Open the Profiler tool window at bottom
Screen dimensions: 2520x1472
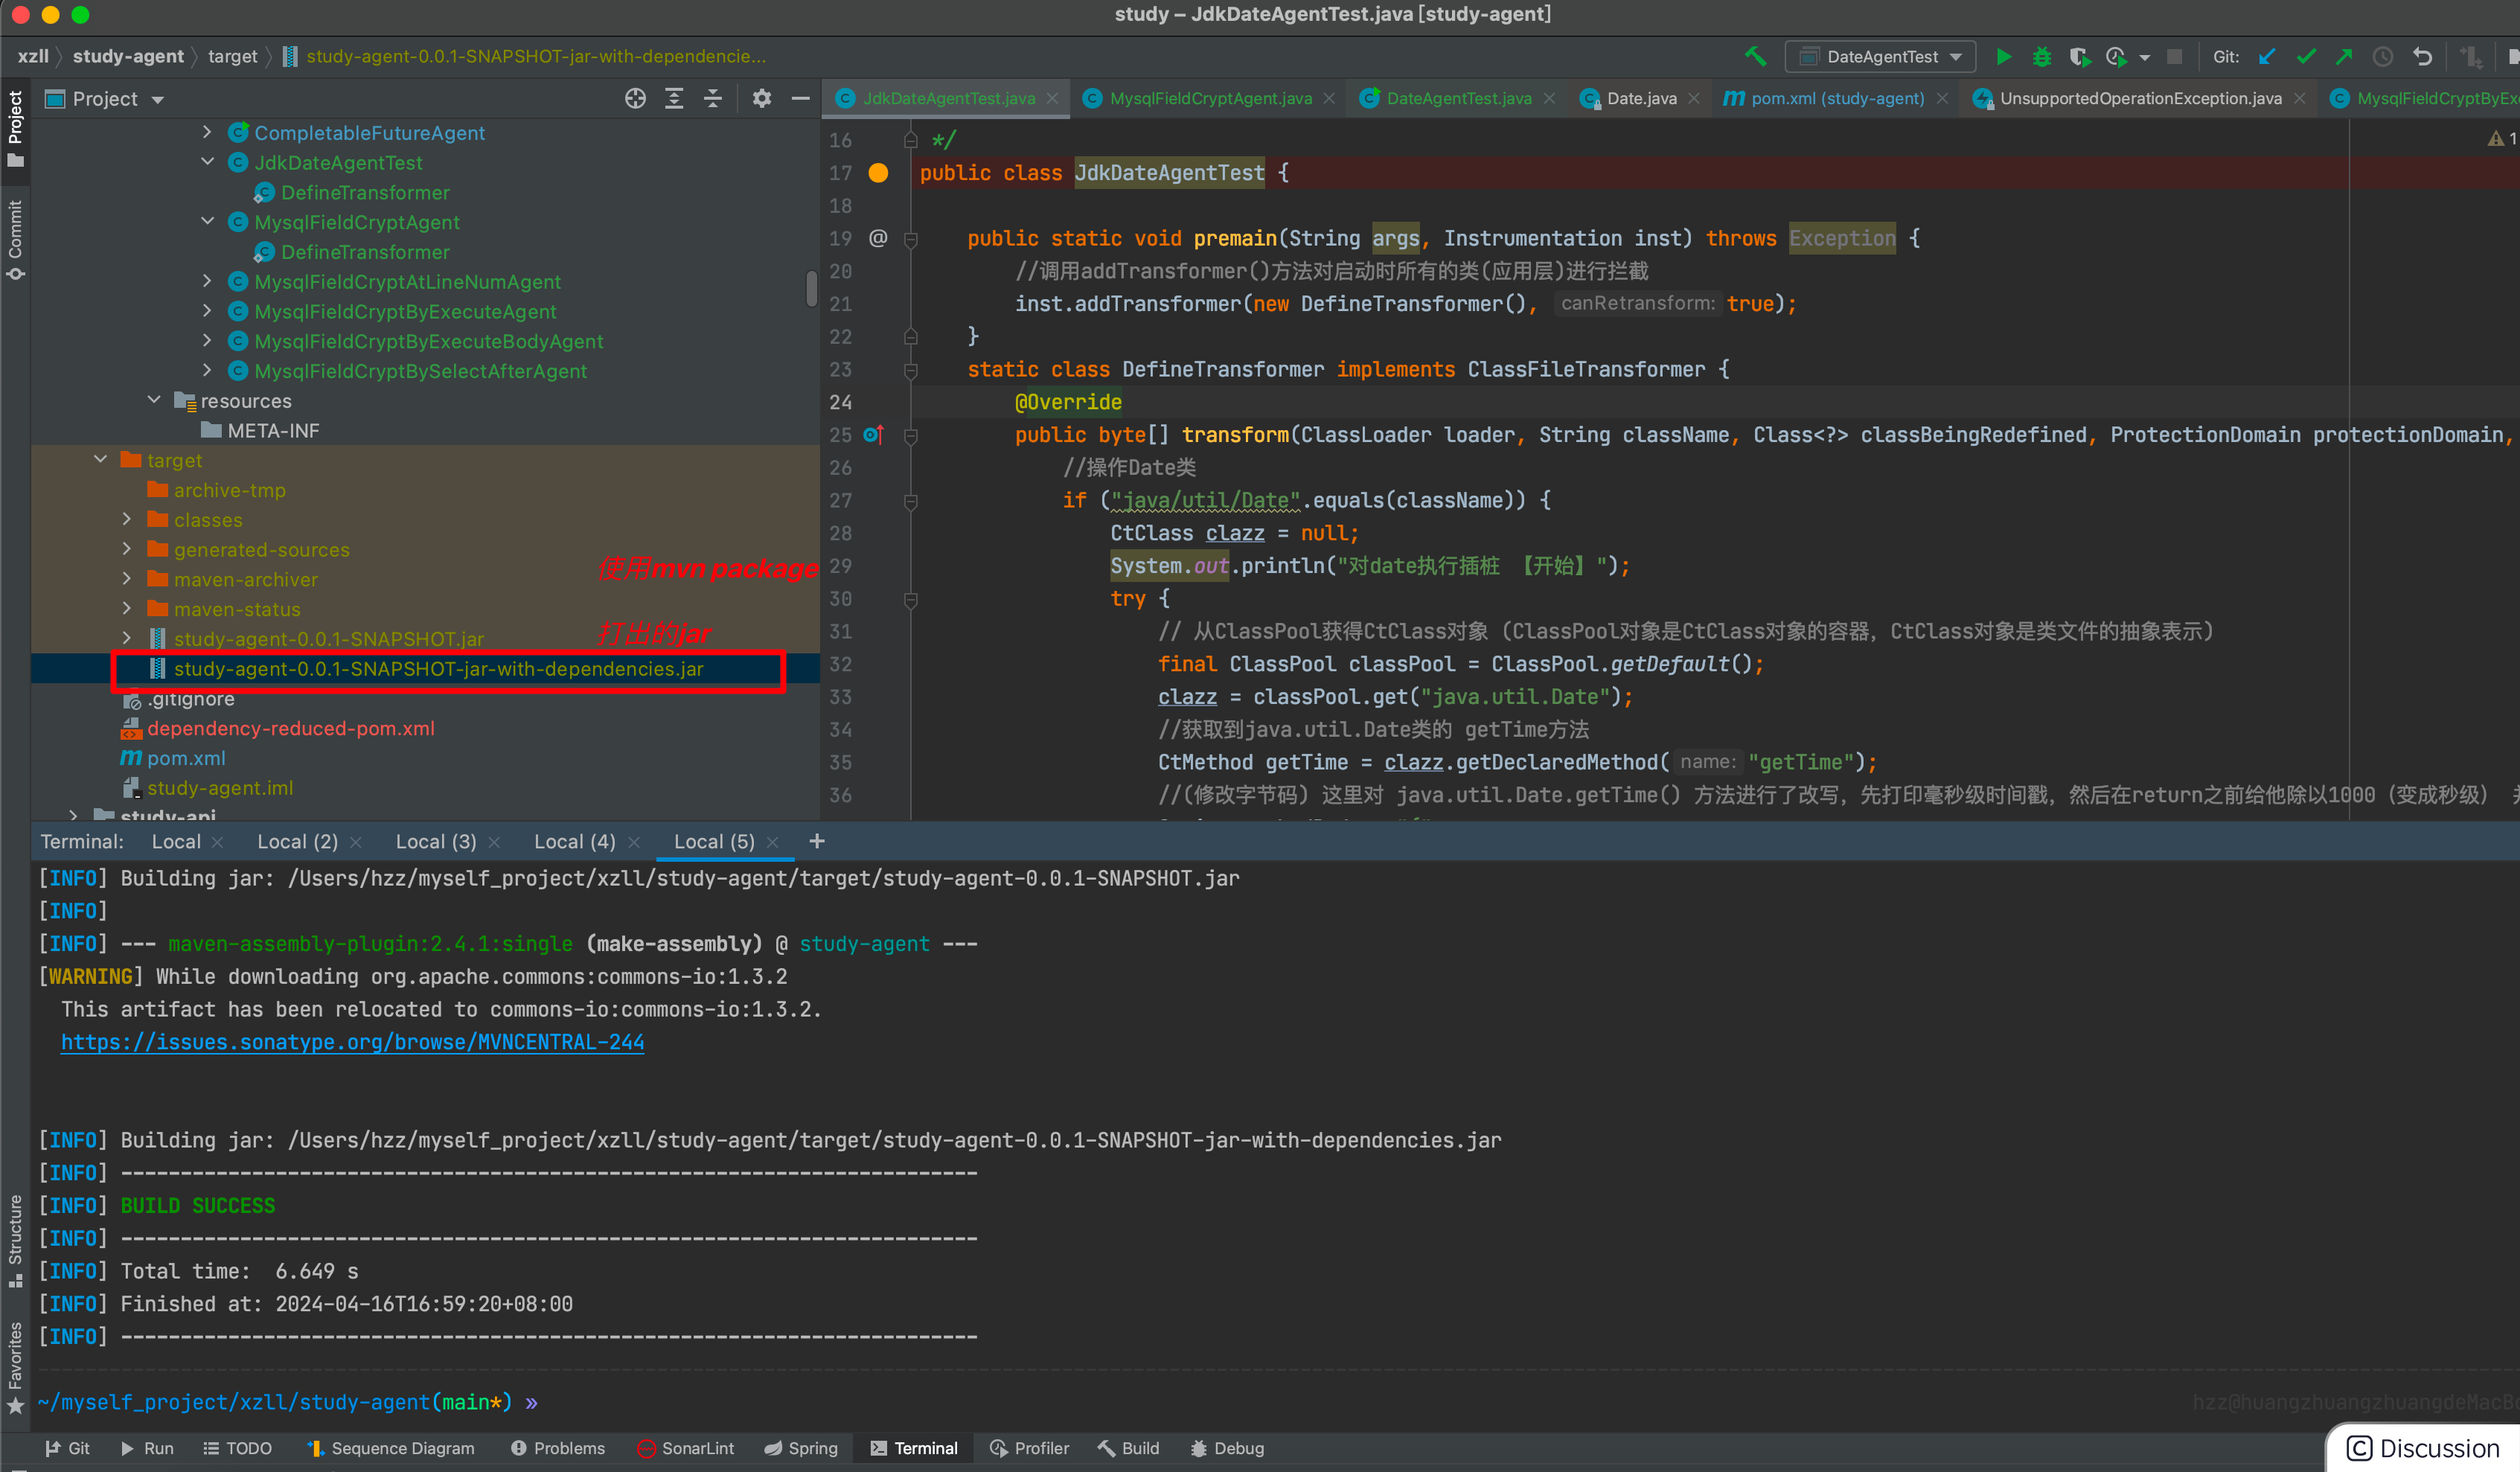point(1029,1448)
